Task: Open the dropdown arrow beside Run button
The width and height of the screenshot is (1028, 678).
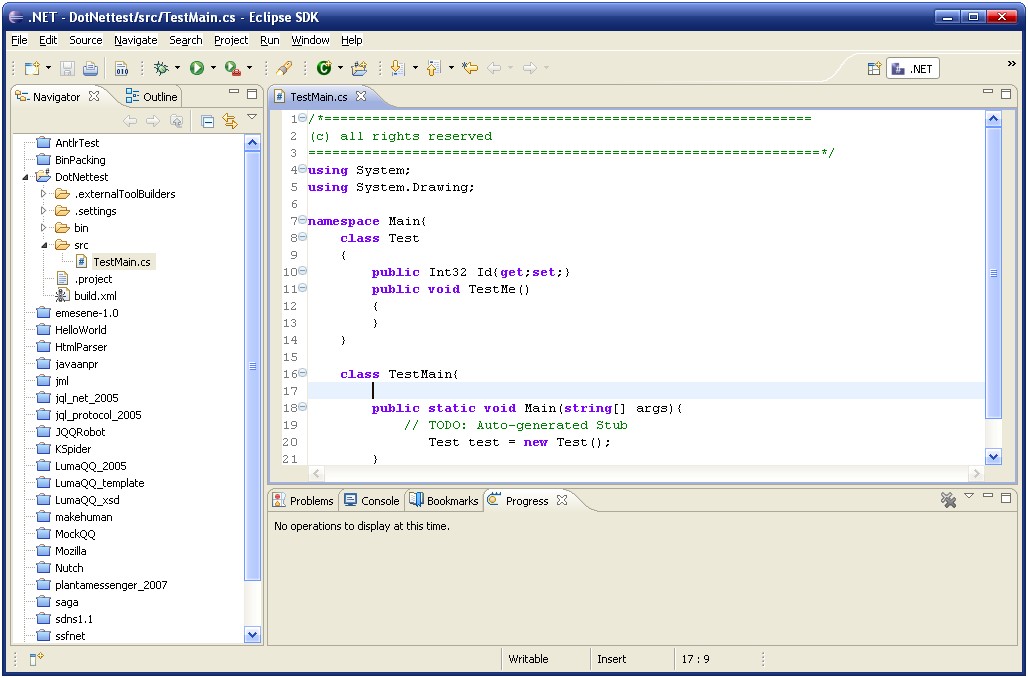Action: [x=213, y=68]
